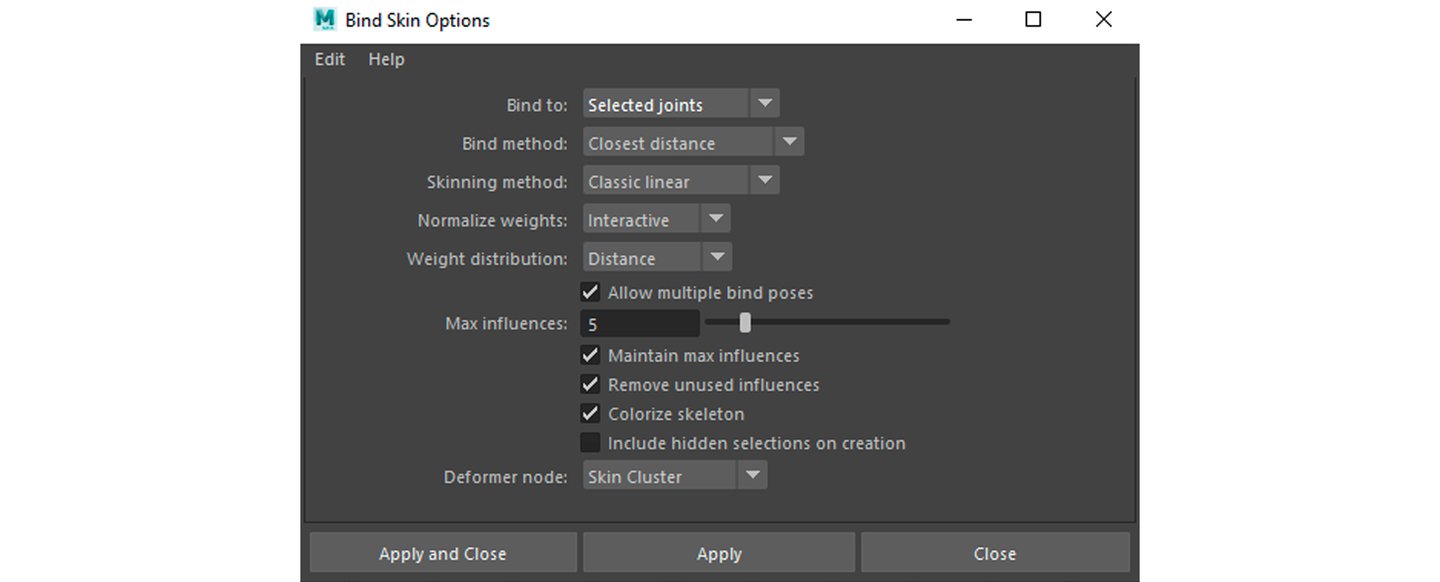
Task: Open the Edit menu
Action: (330, 59)
